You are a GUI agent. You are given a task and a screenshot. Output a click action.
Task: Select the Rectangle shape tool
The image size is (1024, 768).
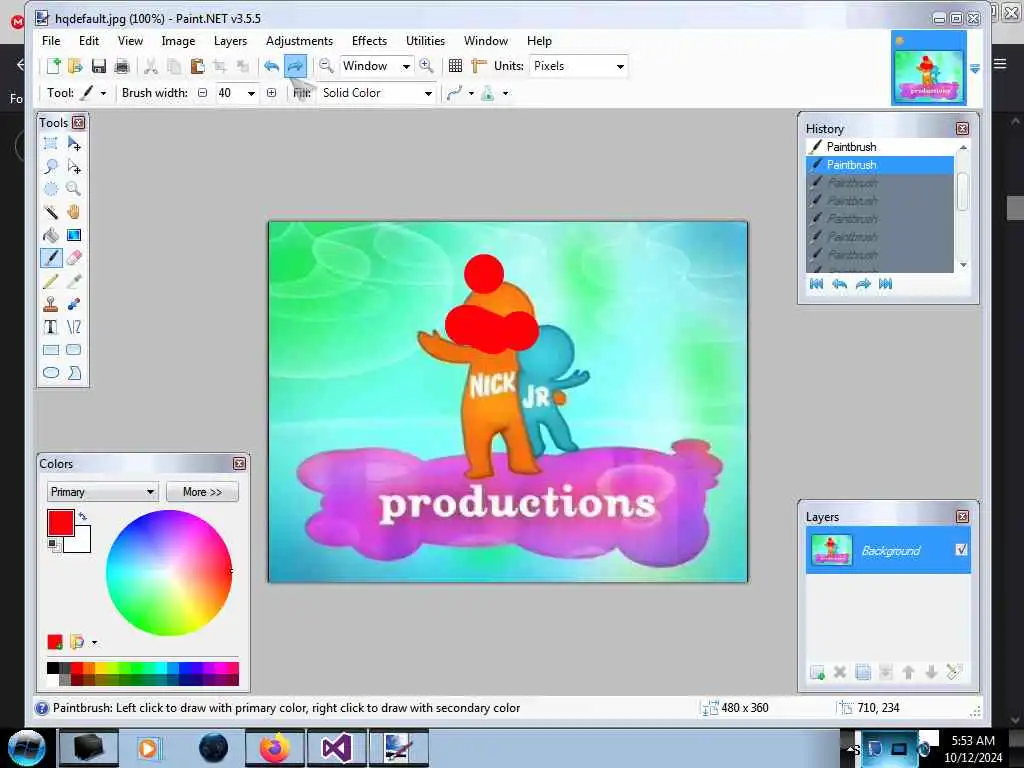point(50,349)
